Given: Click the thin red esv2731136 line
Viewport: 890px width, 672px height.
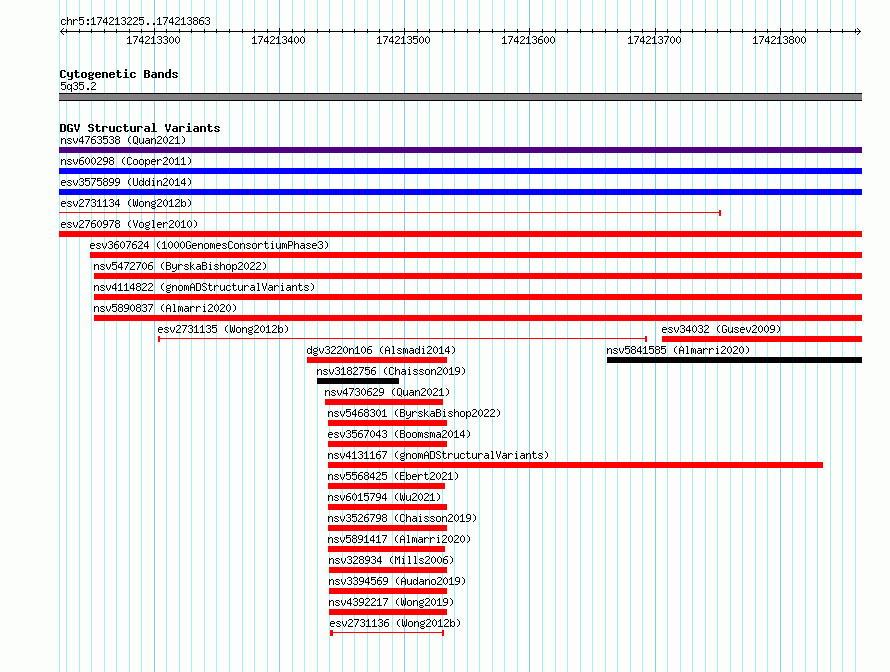Looking at the screenshot, I should 387,633.
